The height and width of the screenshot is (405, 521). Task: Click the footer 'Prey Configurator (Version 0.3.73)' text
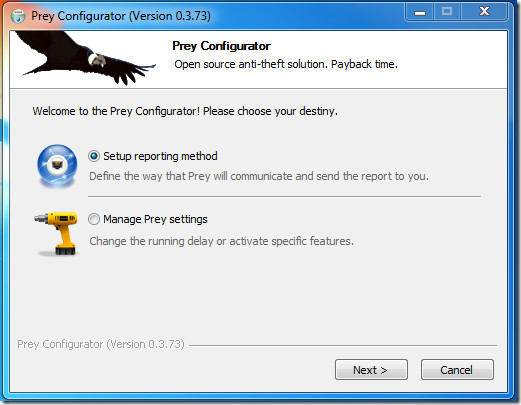[x=101, y=344]
